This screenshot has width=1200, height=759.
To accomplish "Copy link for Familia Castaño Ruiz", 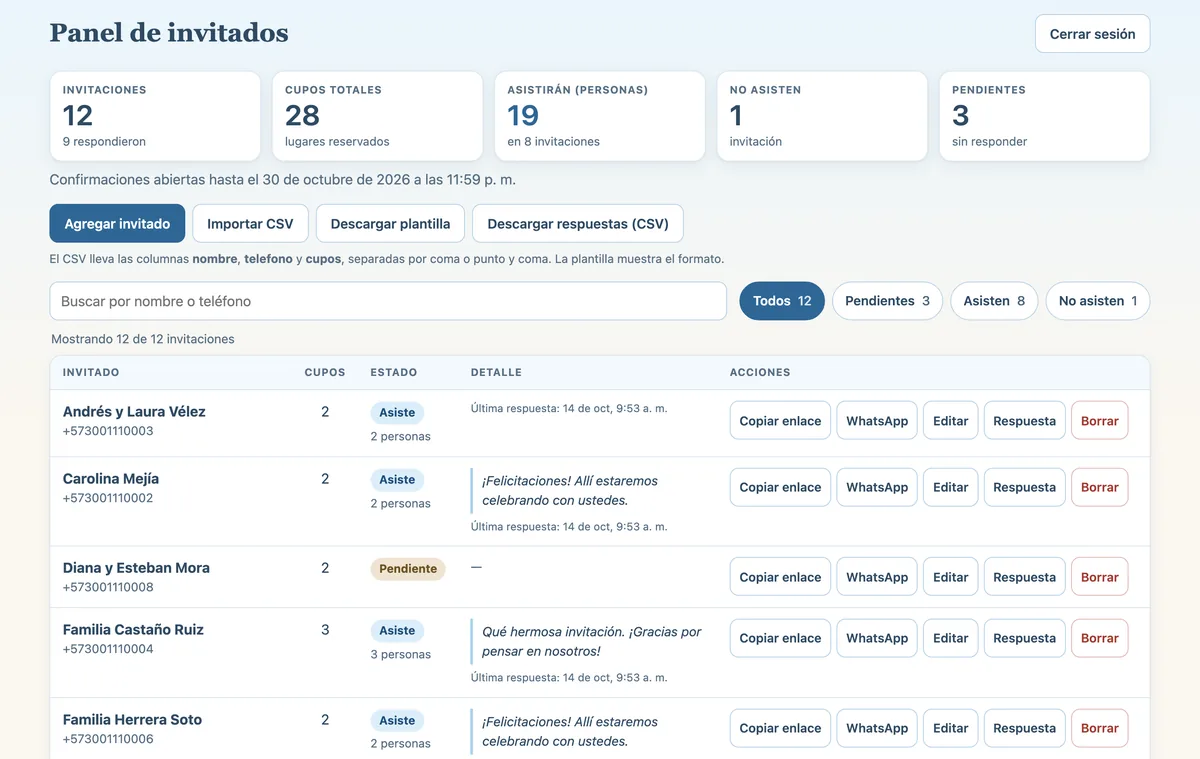I will point(780,638).
